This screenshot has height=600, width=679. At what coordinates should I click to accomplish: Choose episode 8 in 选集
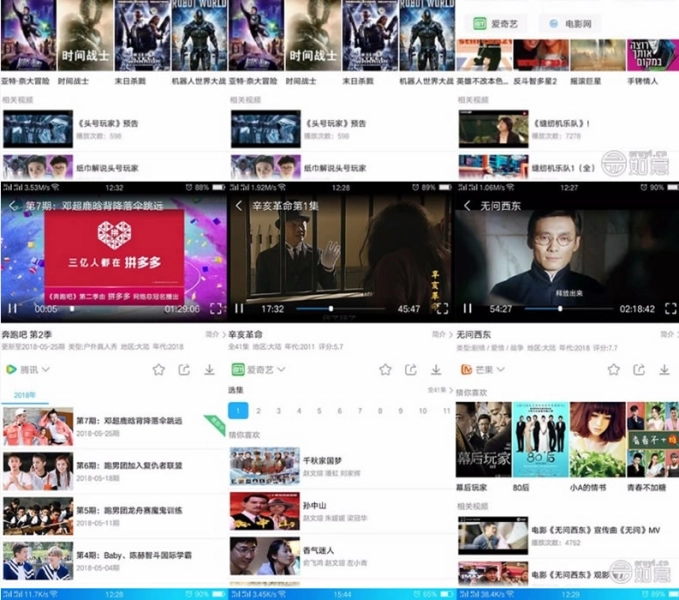pos(380,411)
